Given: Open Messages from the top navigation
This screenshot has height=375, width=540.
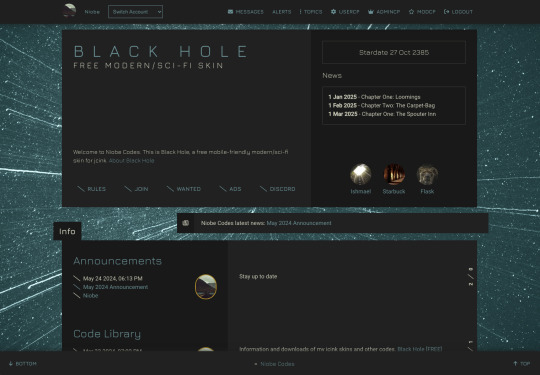Looking at the screenshot, I should click(249, 12).
